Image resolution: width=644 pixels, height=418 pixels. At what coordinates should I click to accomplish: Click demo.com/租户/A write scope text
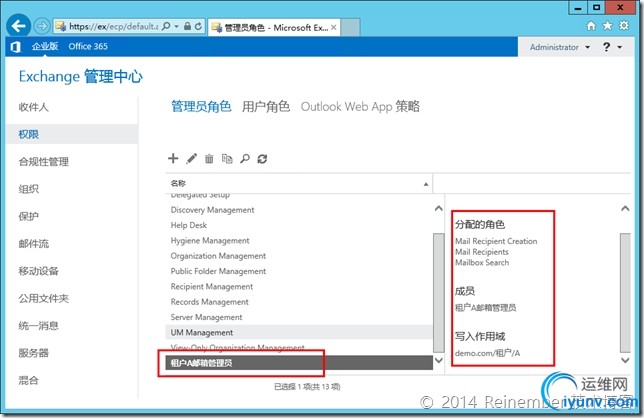(487, 353)
